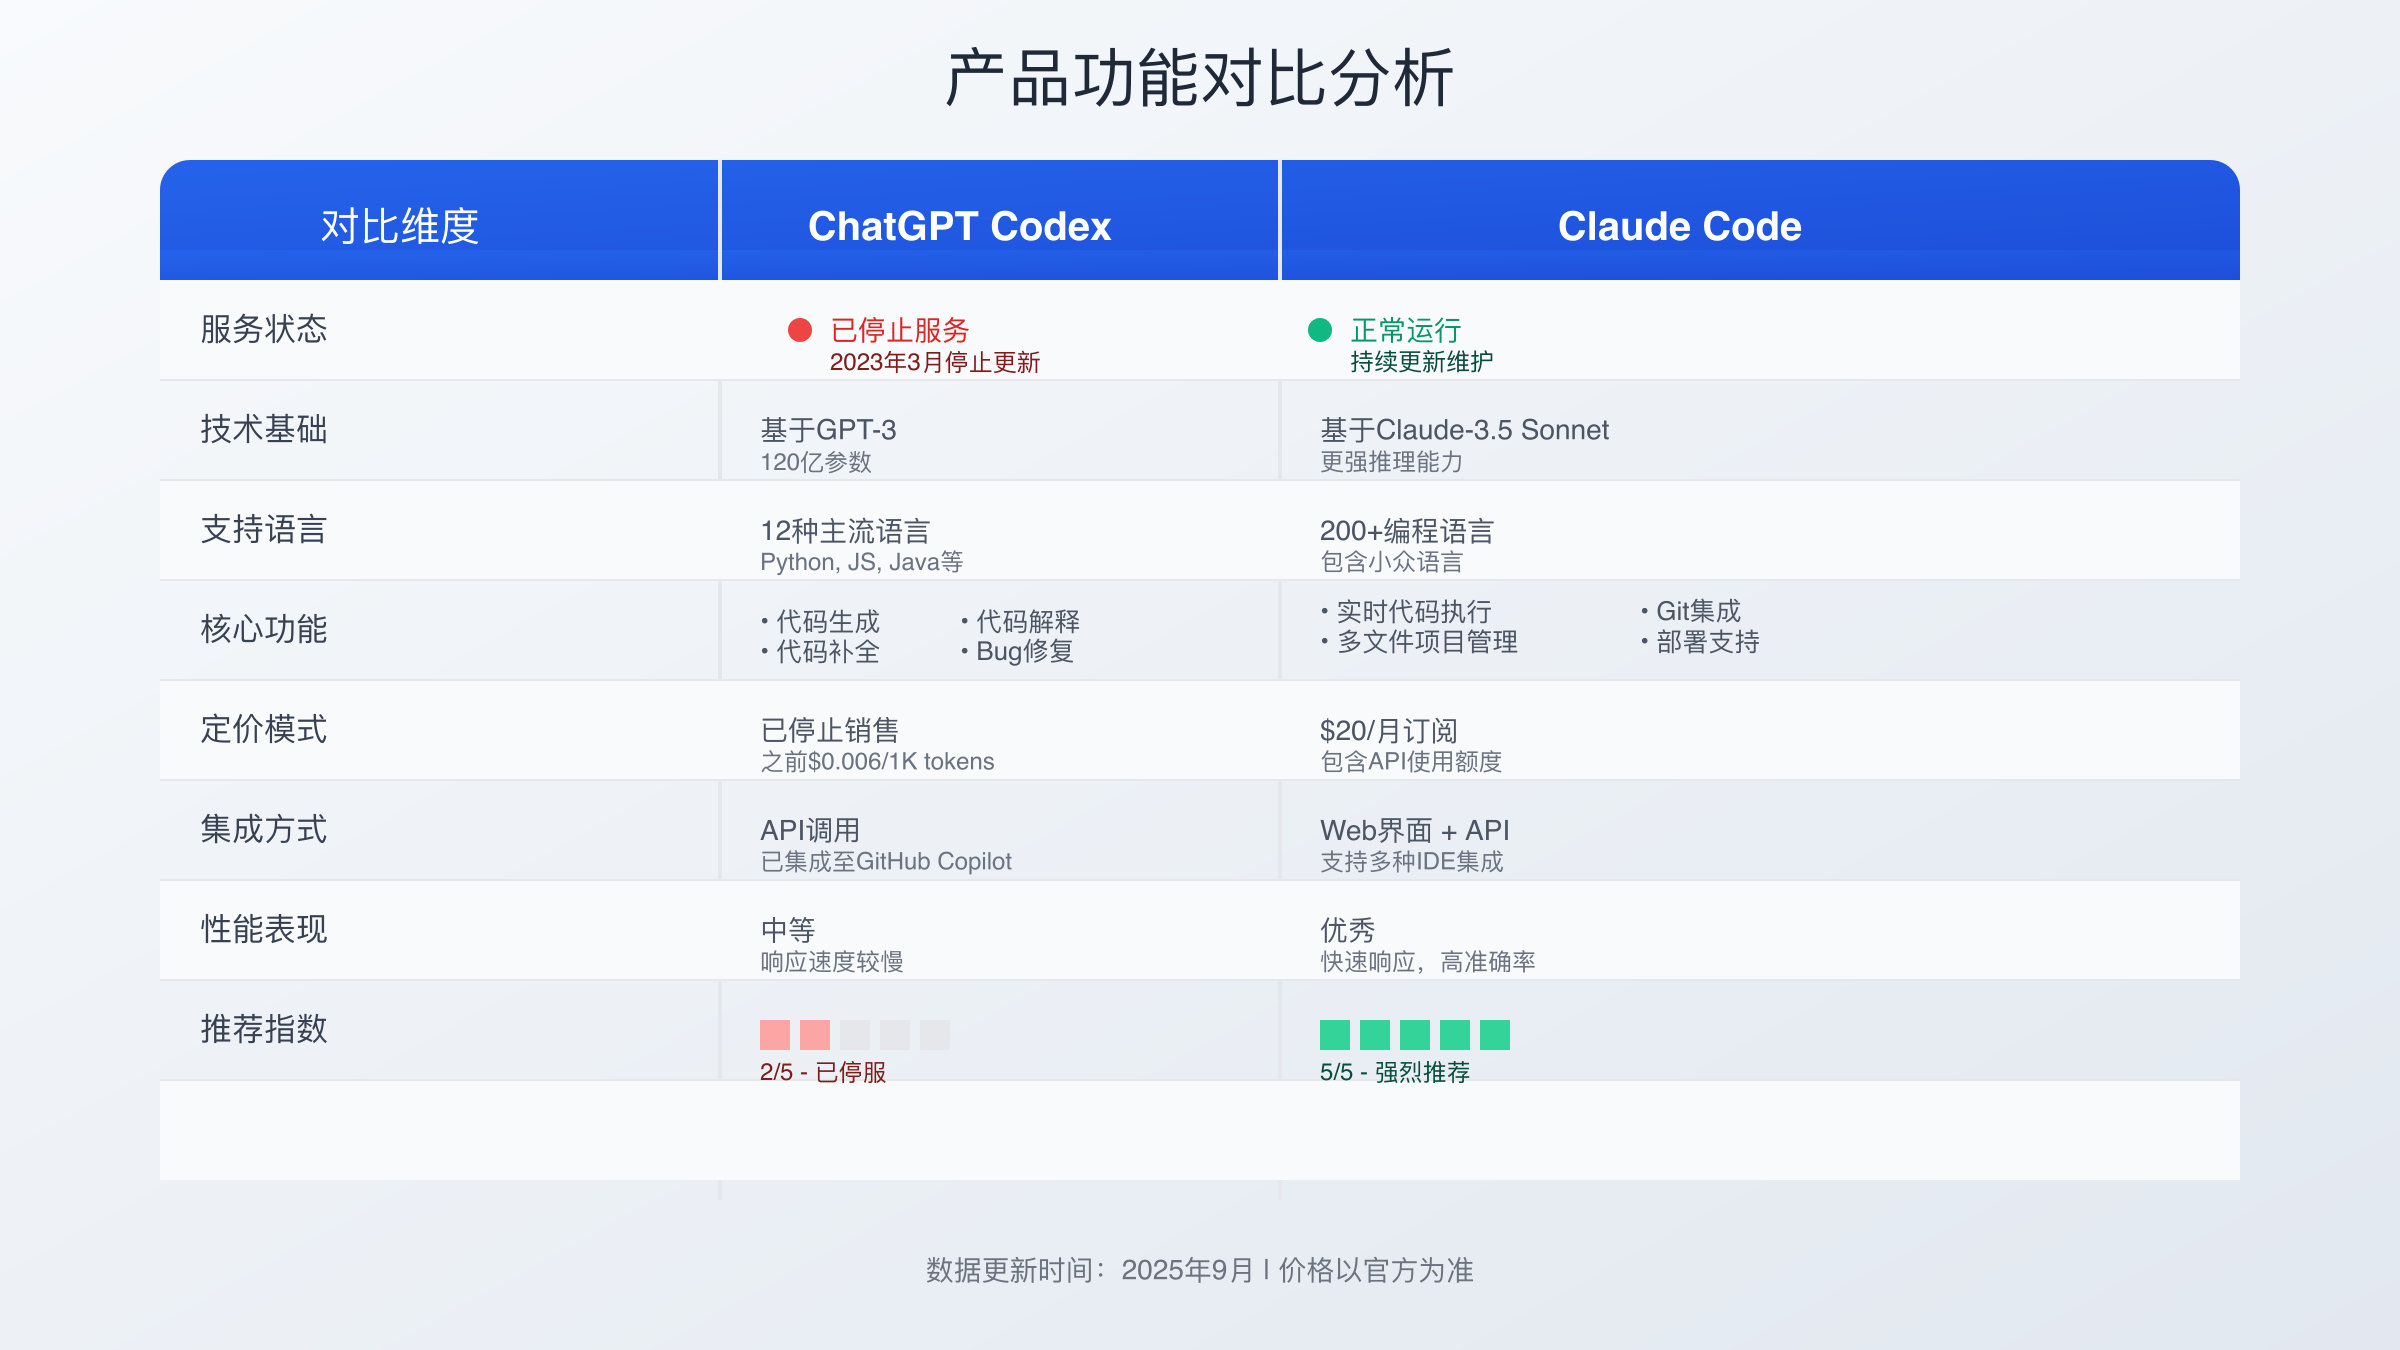Click the 持续更新维护 note
Image resolution: width=2400 pixels, height=1350 pixels.
pos(1422,362)
